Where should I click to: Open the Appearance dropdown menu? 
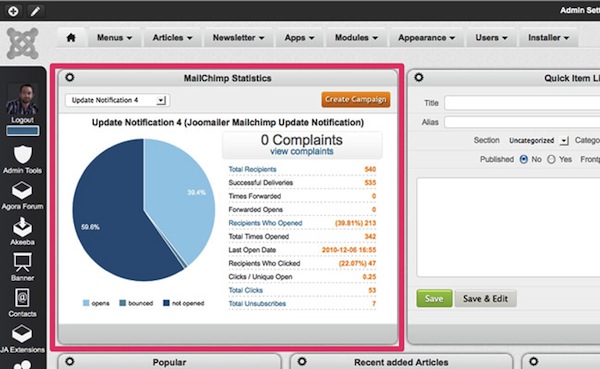click(426, 38)
